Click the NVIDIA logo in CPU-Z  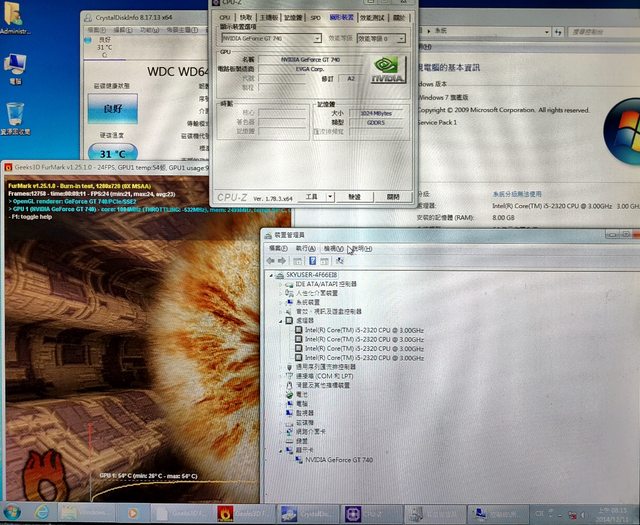387,68
